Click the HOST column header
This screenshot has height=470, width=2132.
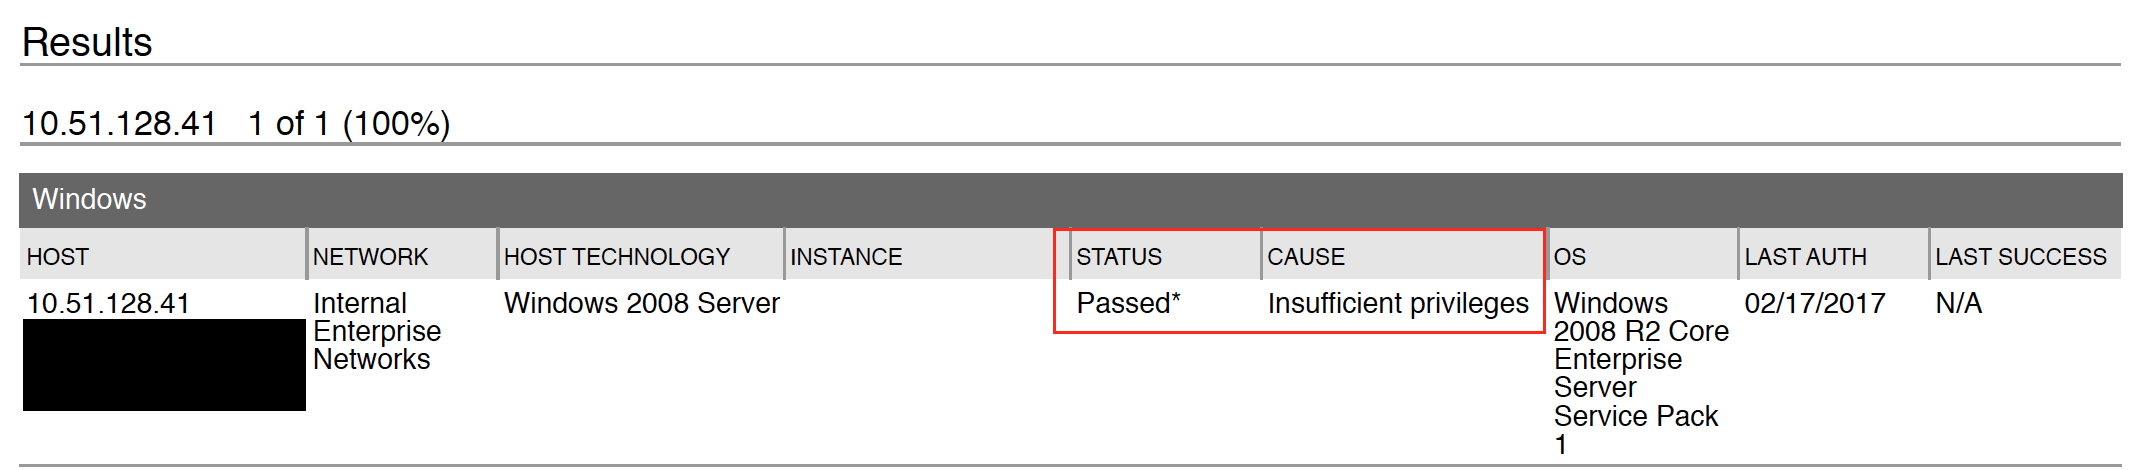(58, 257)
